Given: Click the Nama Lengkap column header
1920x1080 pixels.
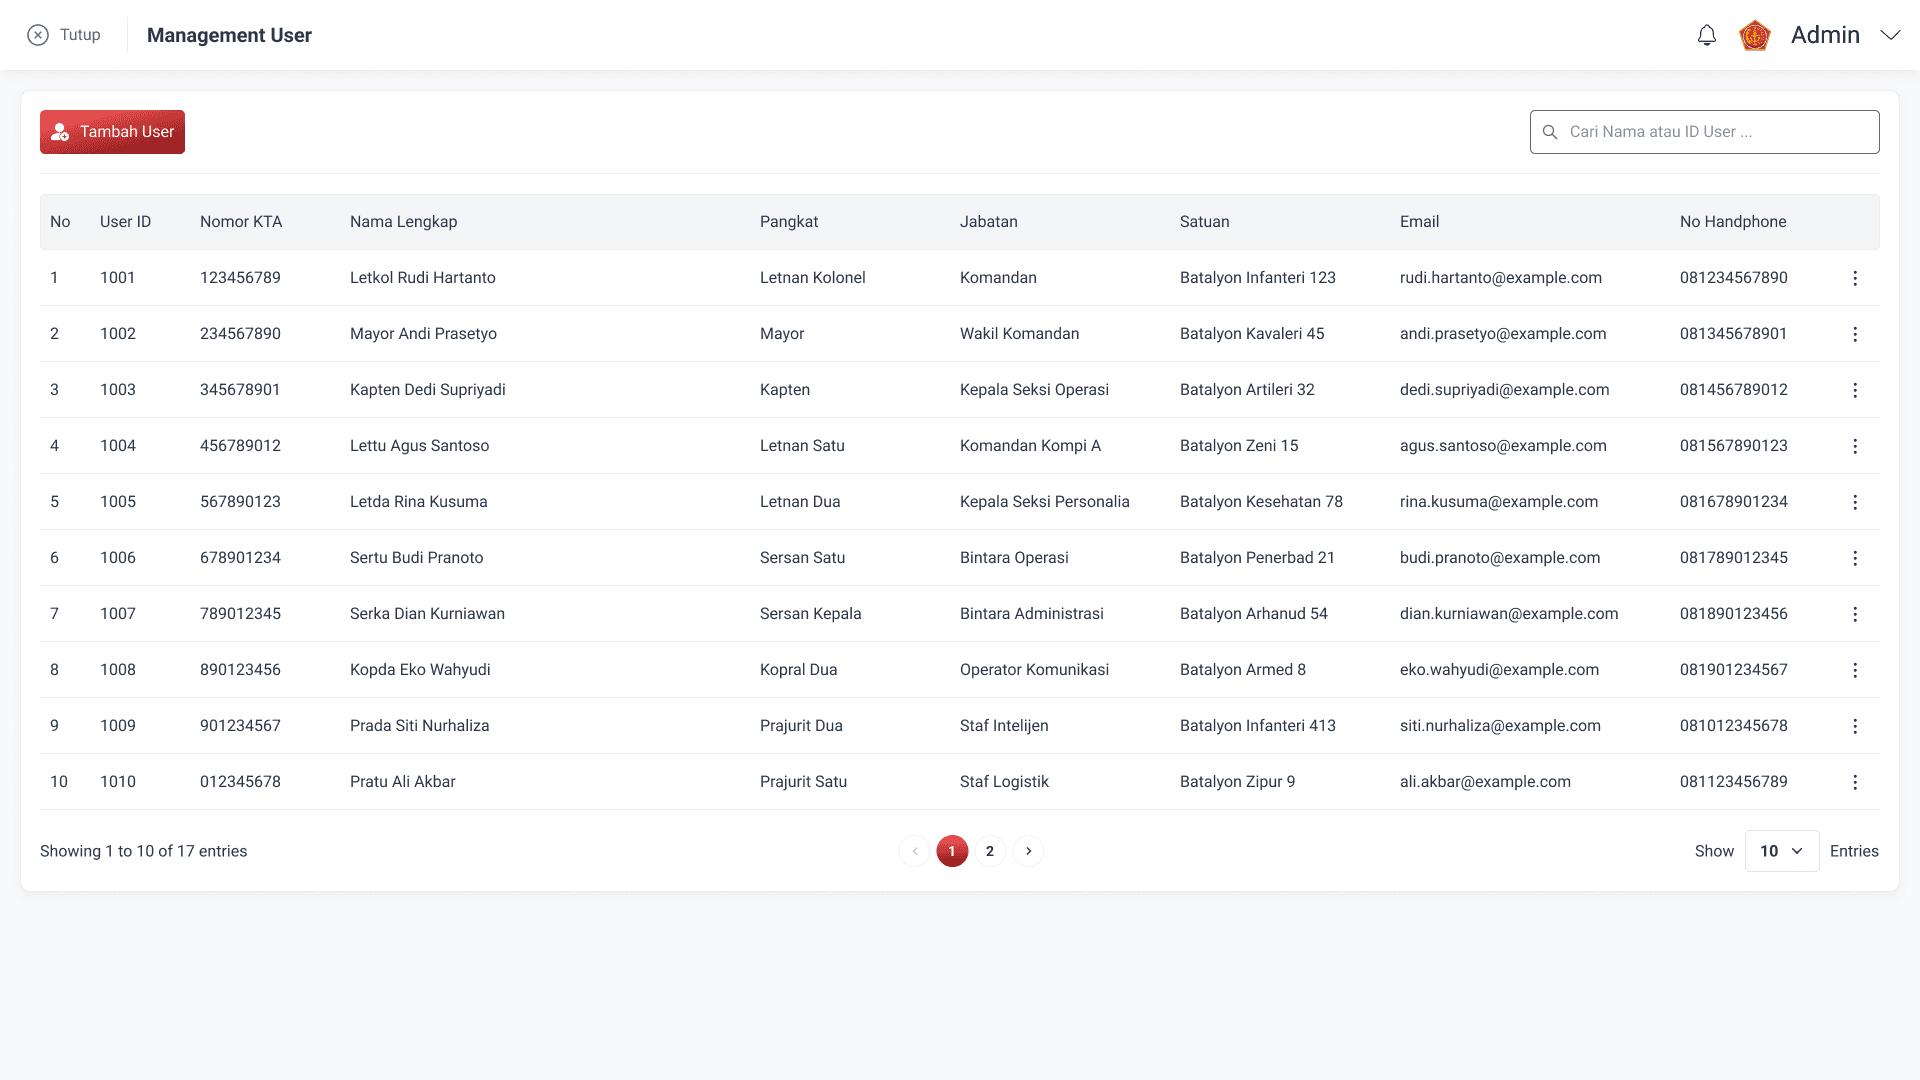Looking at the screenshot, I should 403,222.
